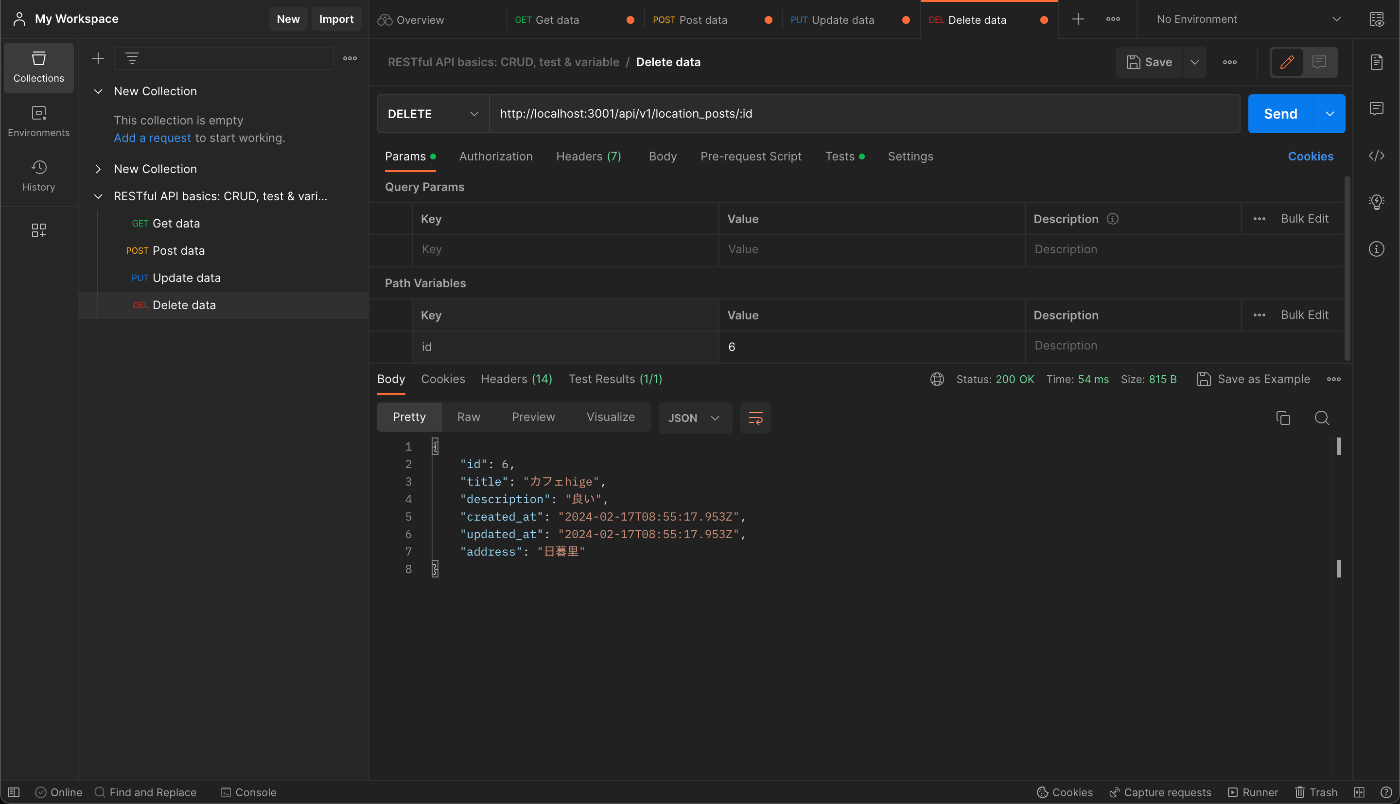Open response more options ellipsis
The width and height of the screenshot is (1400, 804).
(x=1334, y=379)
